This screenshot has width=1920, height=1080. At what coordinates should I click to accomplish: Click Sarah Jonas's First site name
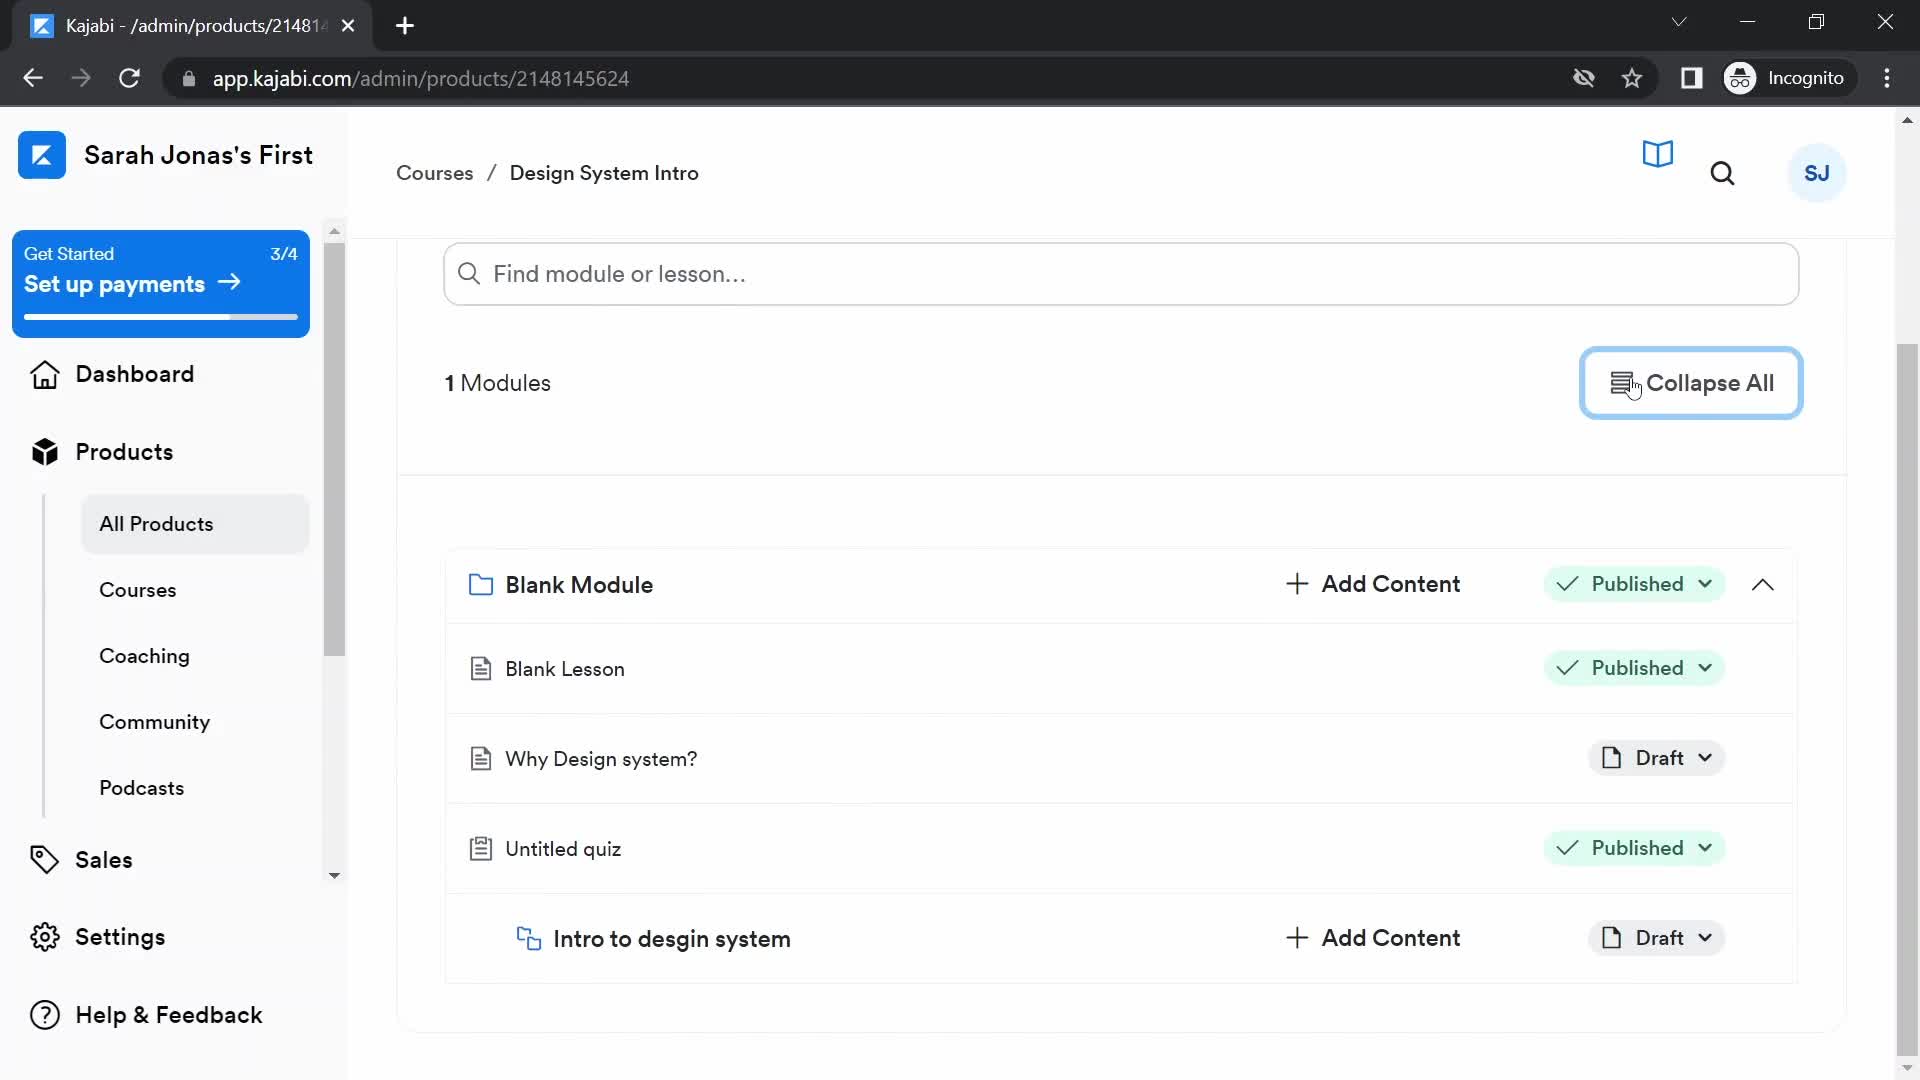pos(198,155)
